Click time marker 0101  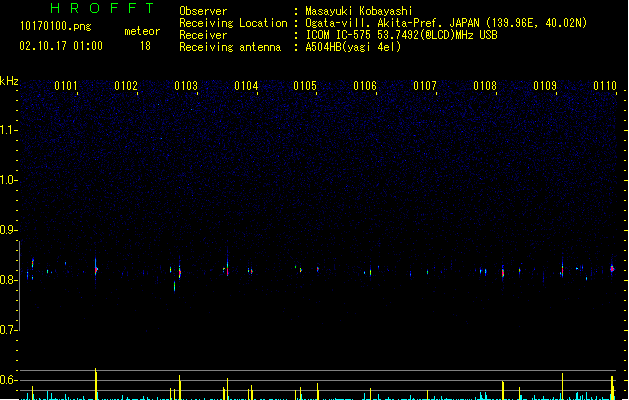[x=66, y=86]
